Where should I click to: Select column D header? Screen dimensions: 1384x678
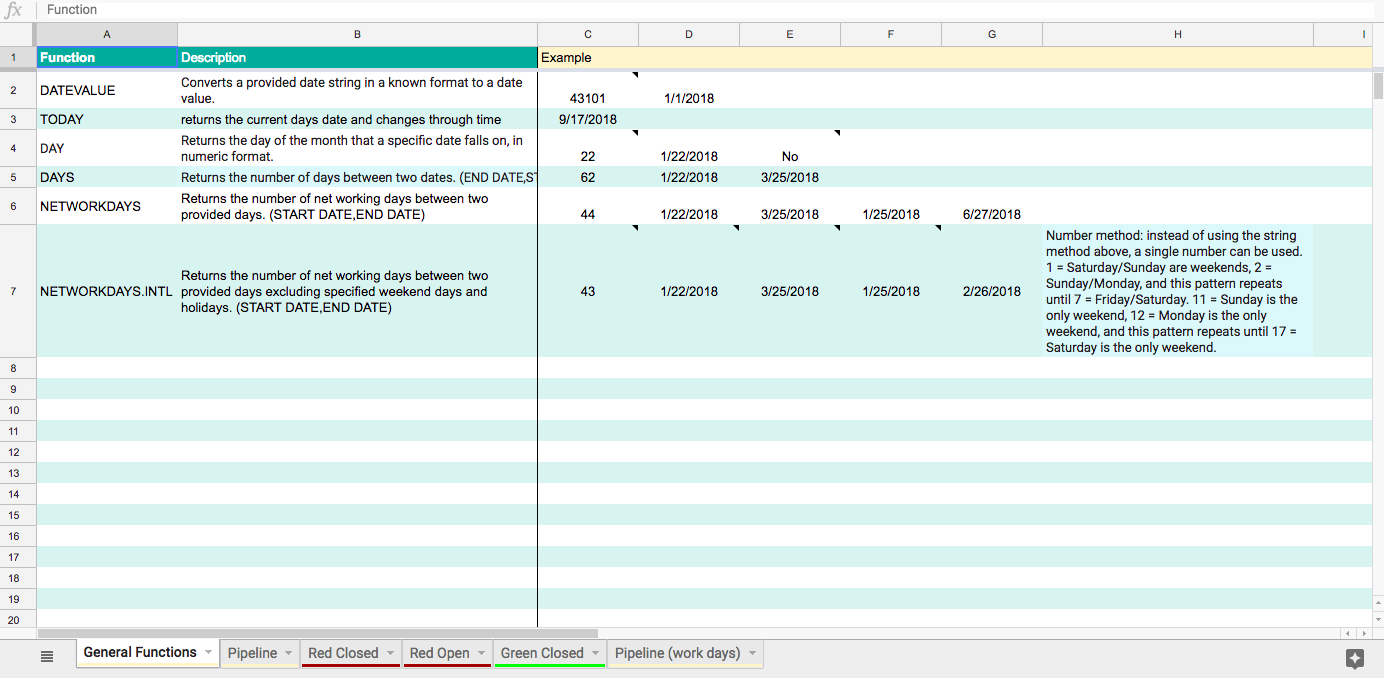(689, 34)
